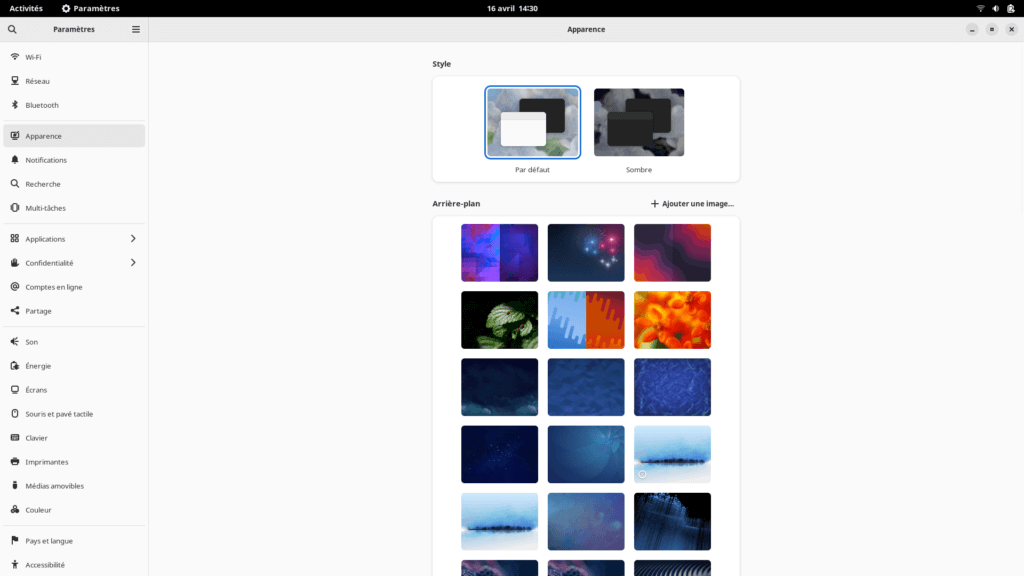Click the search icon in Paramètres sidebar
Viewport: 1024px width, 576px height.
pyautogui.click(x=12, y=29)
